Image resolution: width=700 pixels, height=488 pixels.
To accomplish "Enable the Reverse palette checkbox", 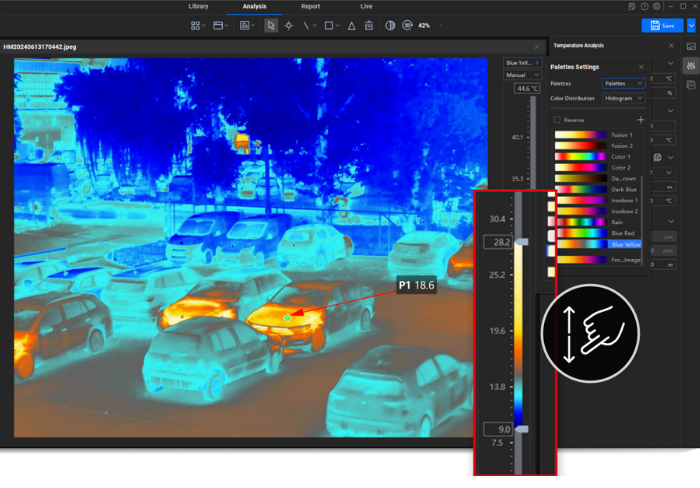I will pos(557,119).
